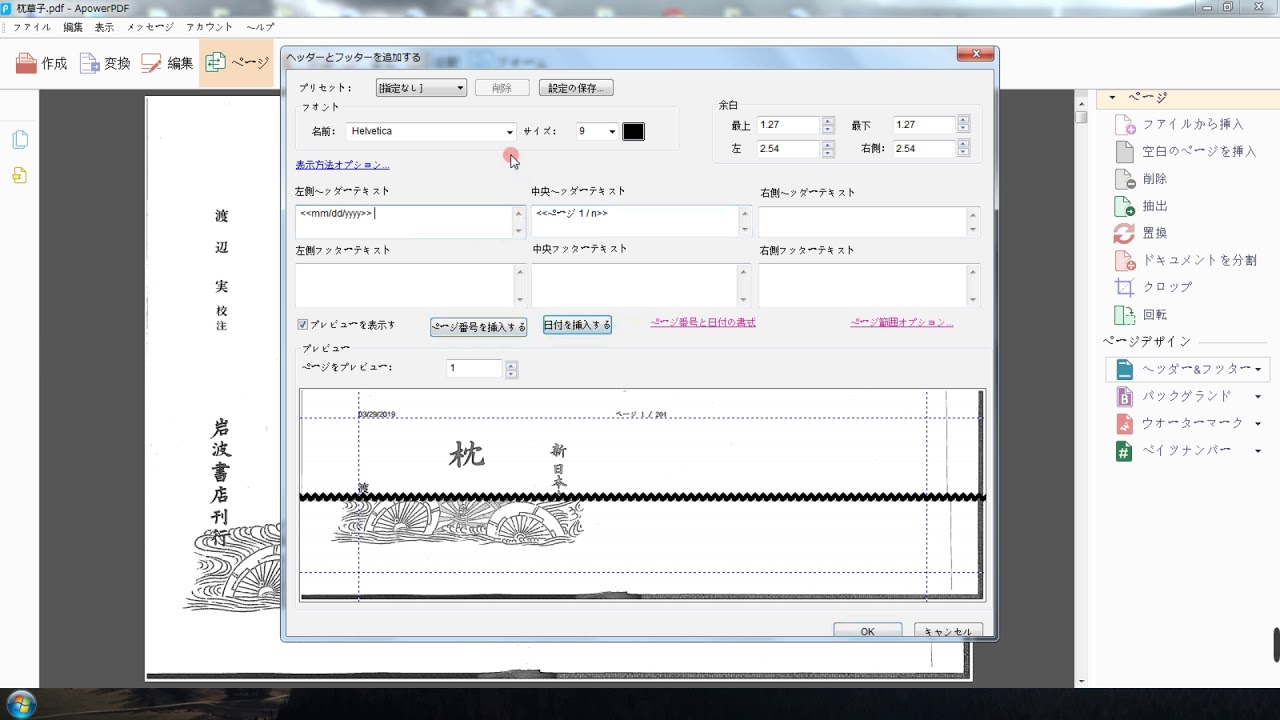
Task: Click the OK button
Action: tap(867, 631)
